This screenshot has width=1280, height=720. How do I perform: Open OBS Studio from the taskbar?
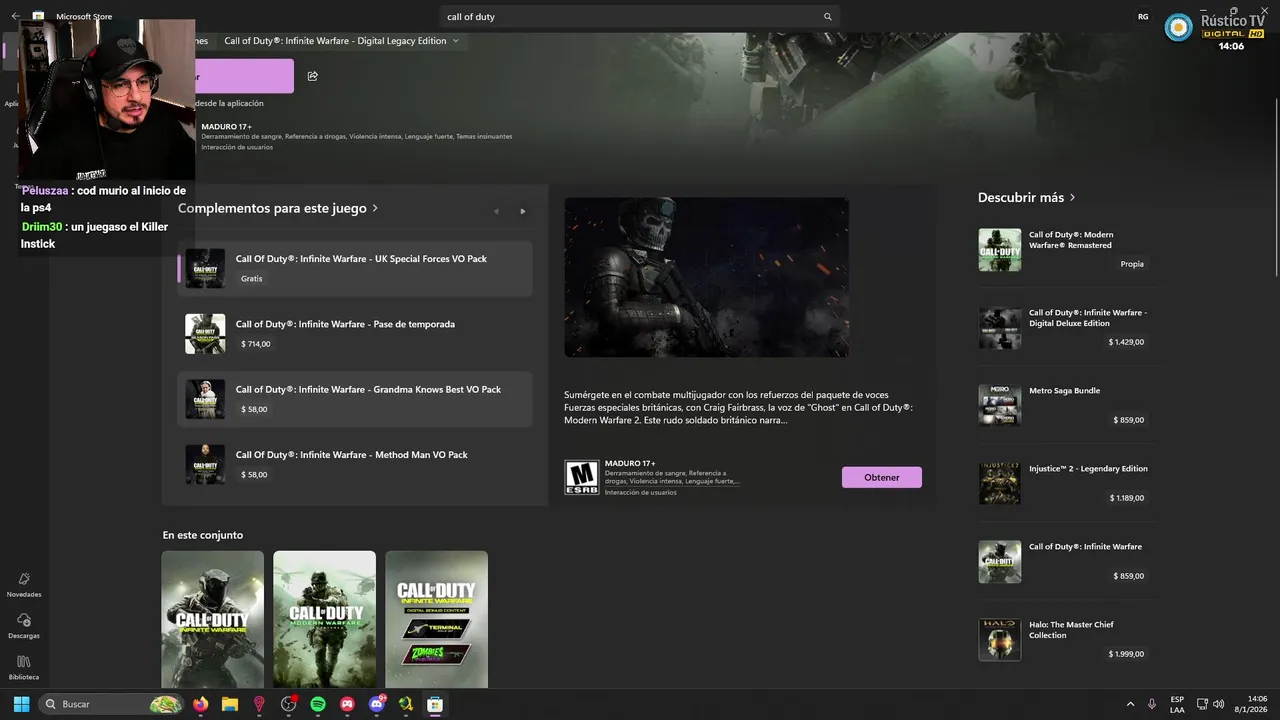(289, 704)
